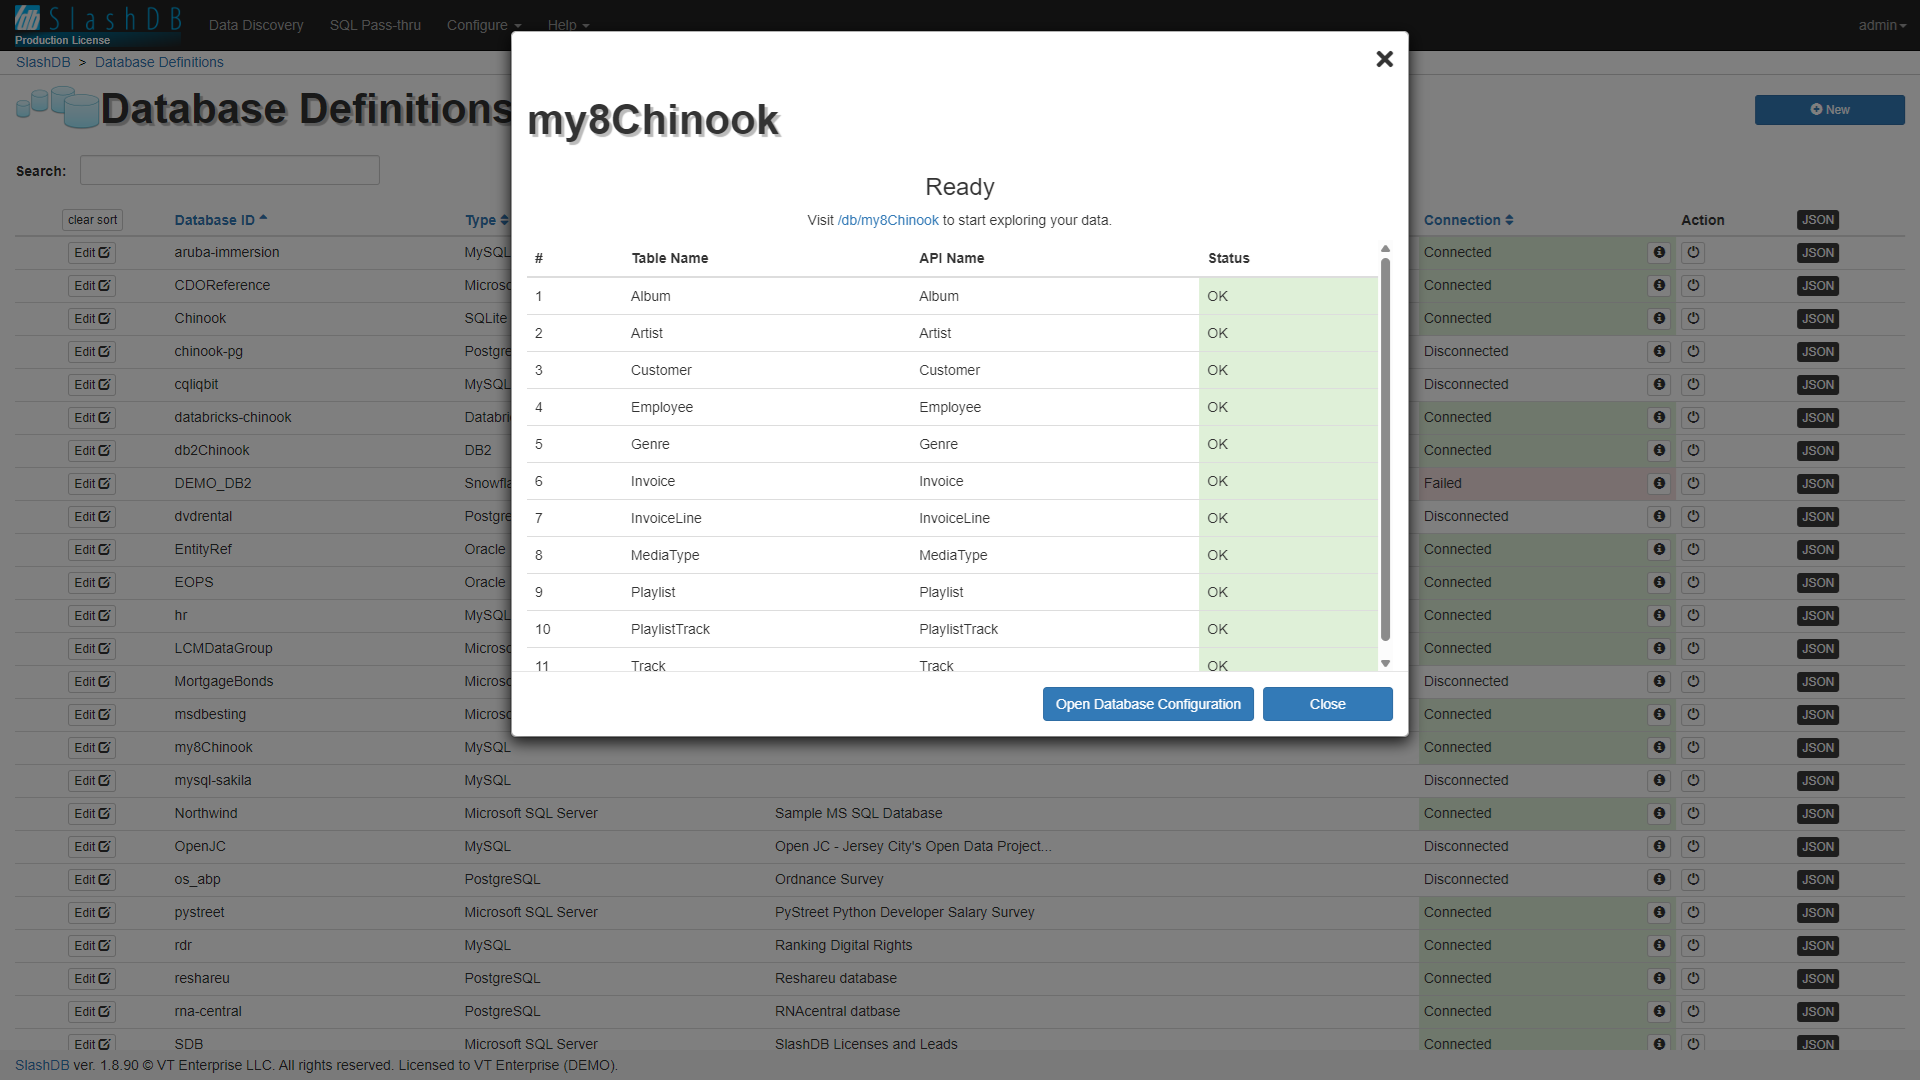Click JSON button in header row
1920x1080 pixels.
coord(1818,220)
